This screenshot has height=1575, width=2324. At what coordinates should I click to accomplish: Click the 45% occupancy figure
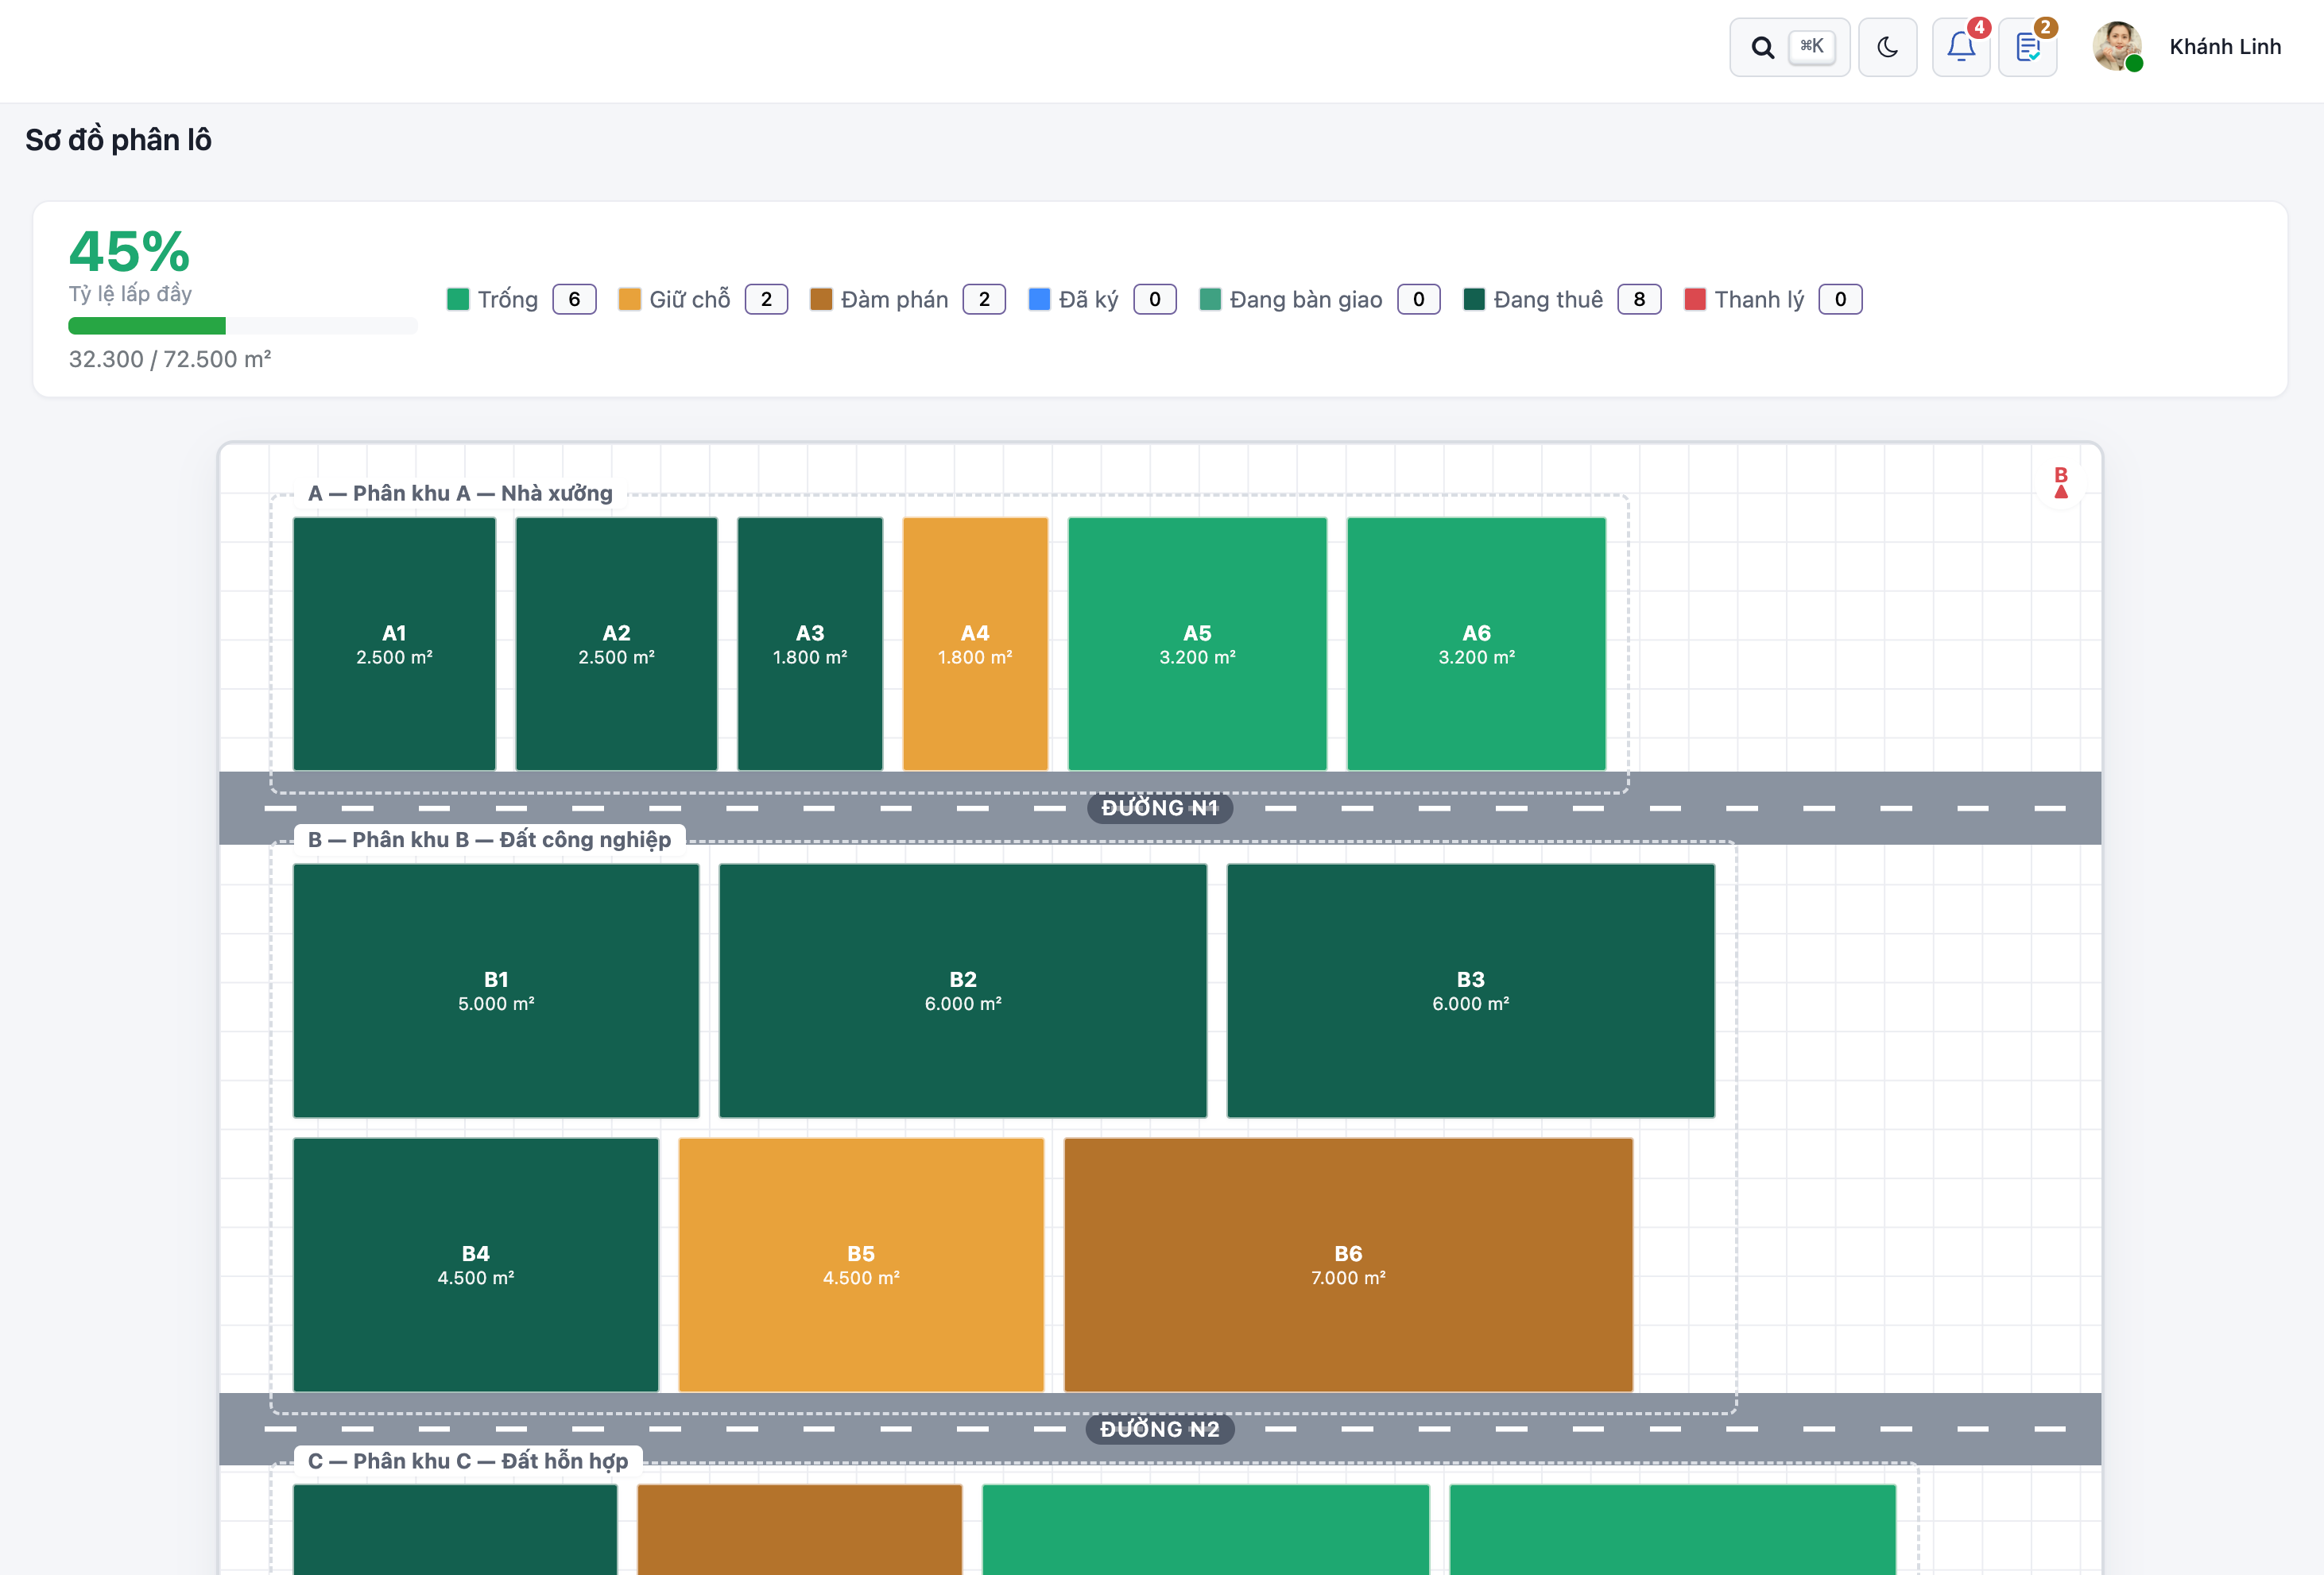[x=130, y=251]
